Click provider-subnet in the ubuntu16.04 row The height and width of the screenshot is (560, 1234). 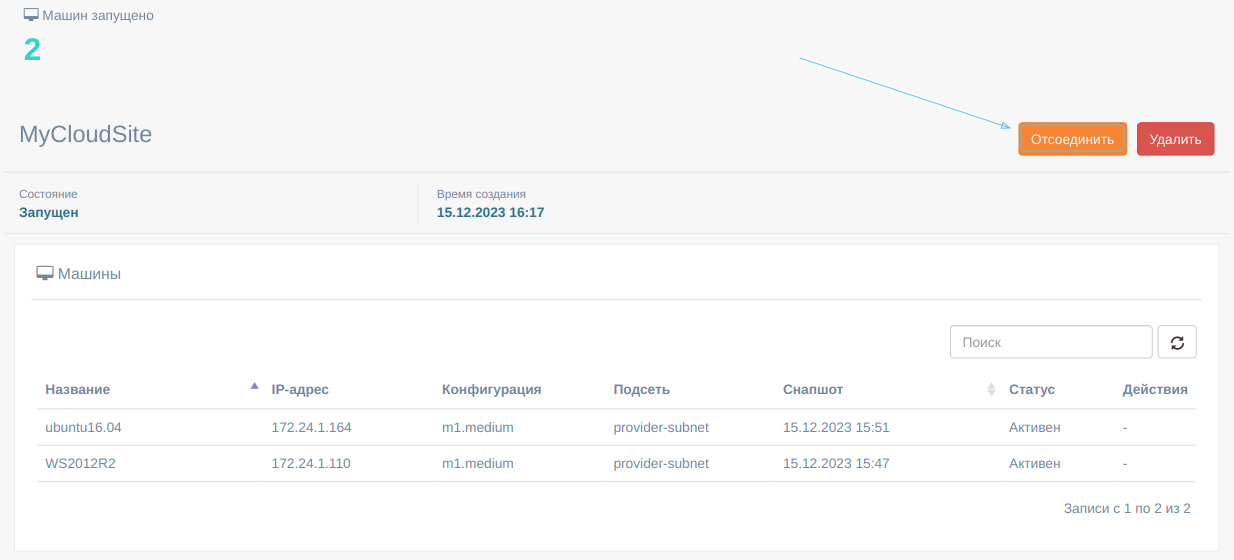(x=661, y=427)
